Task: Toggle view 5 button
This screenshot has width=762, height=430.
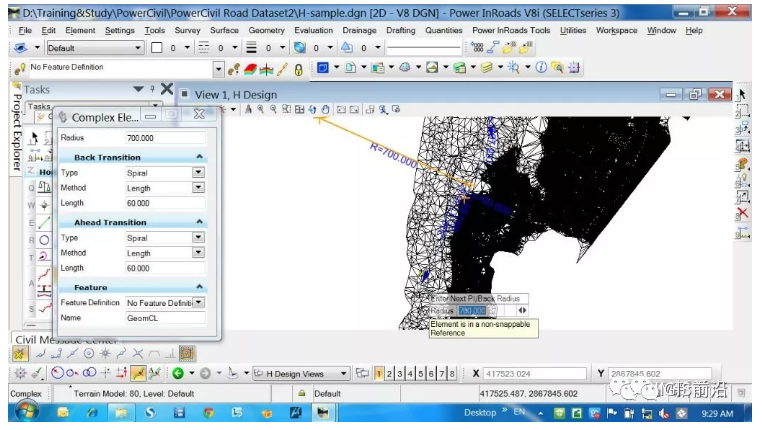Action: point(421,374)
